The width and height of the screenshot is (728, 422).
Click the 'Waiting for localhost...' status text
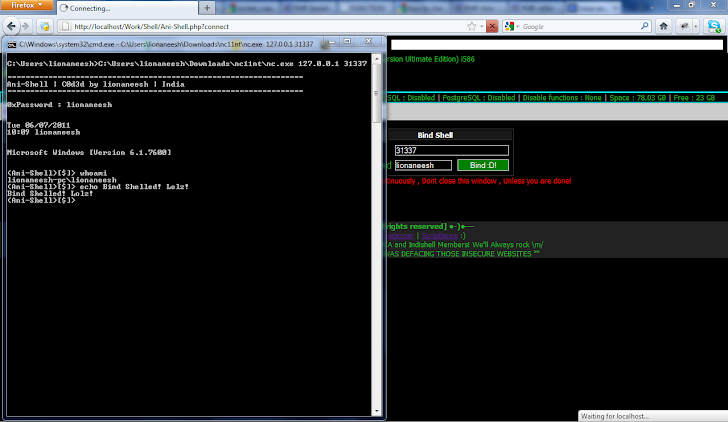(x=614, y=416)
